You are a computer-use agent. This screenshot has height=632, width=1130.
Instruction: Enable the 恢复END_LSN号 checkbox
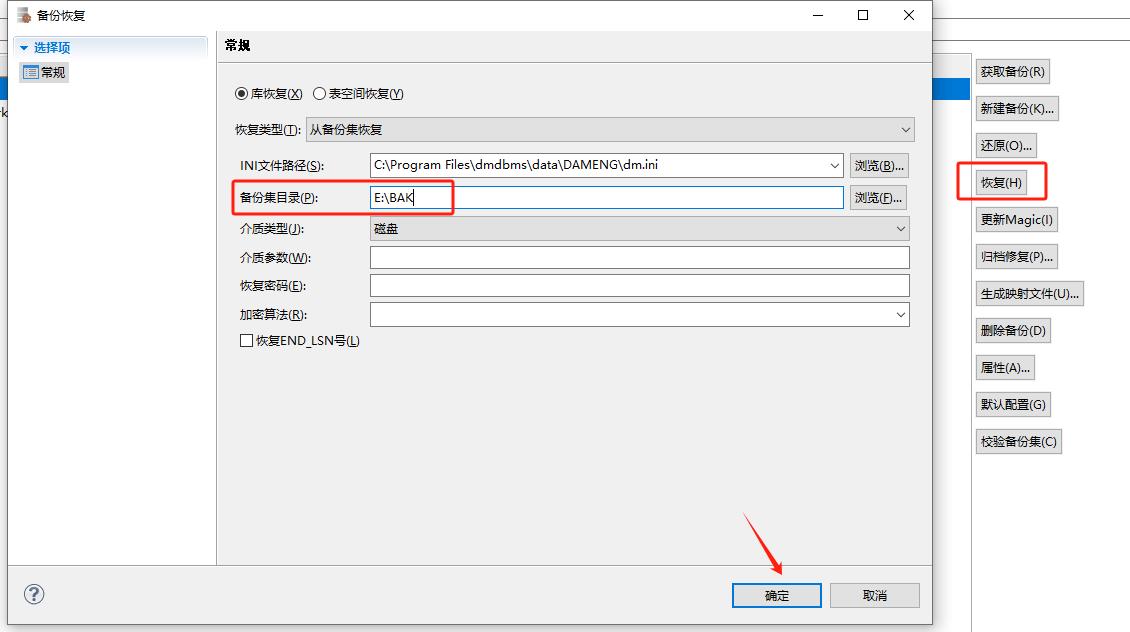click(246, 341)
